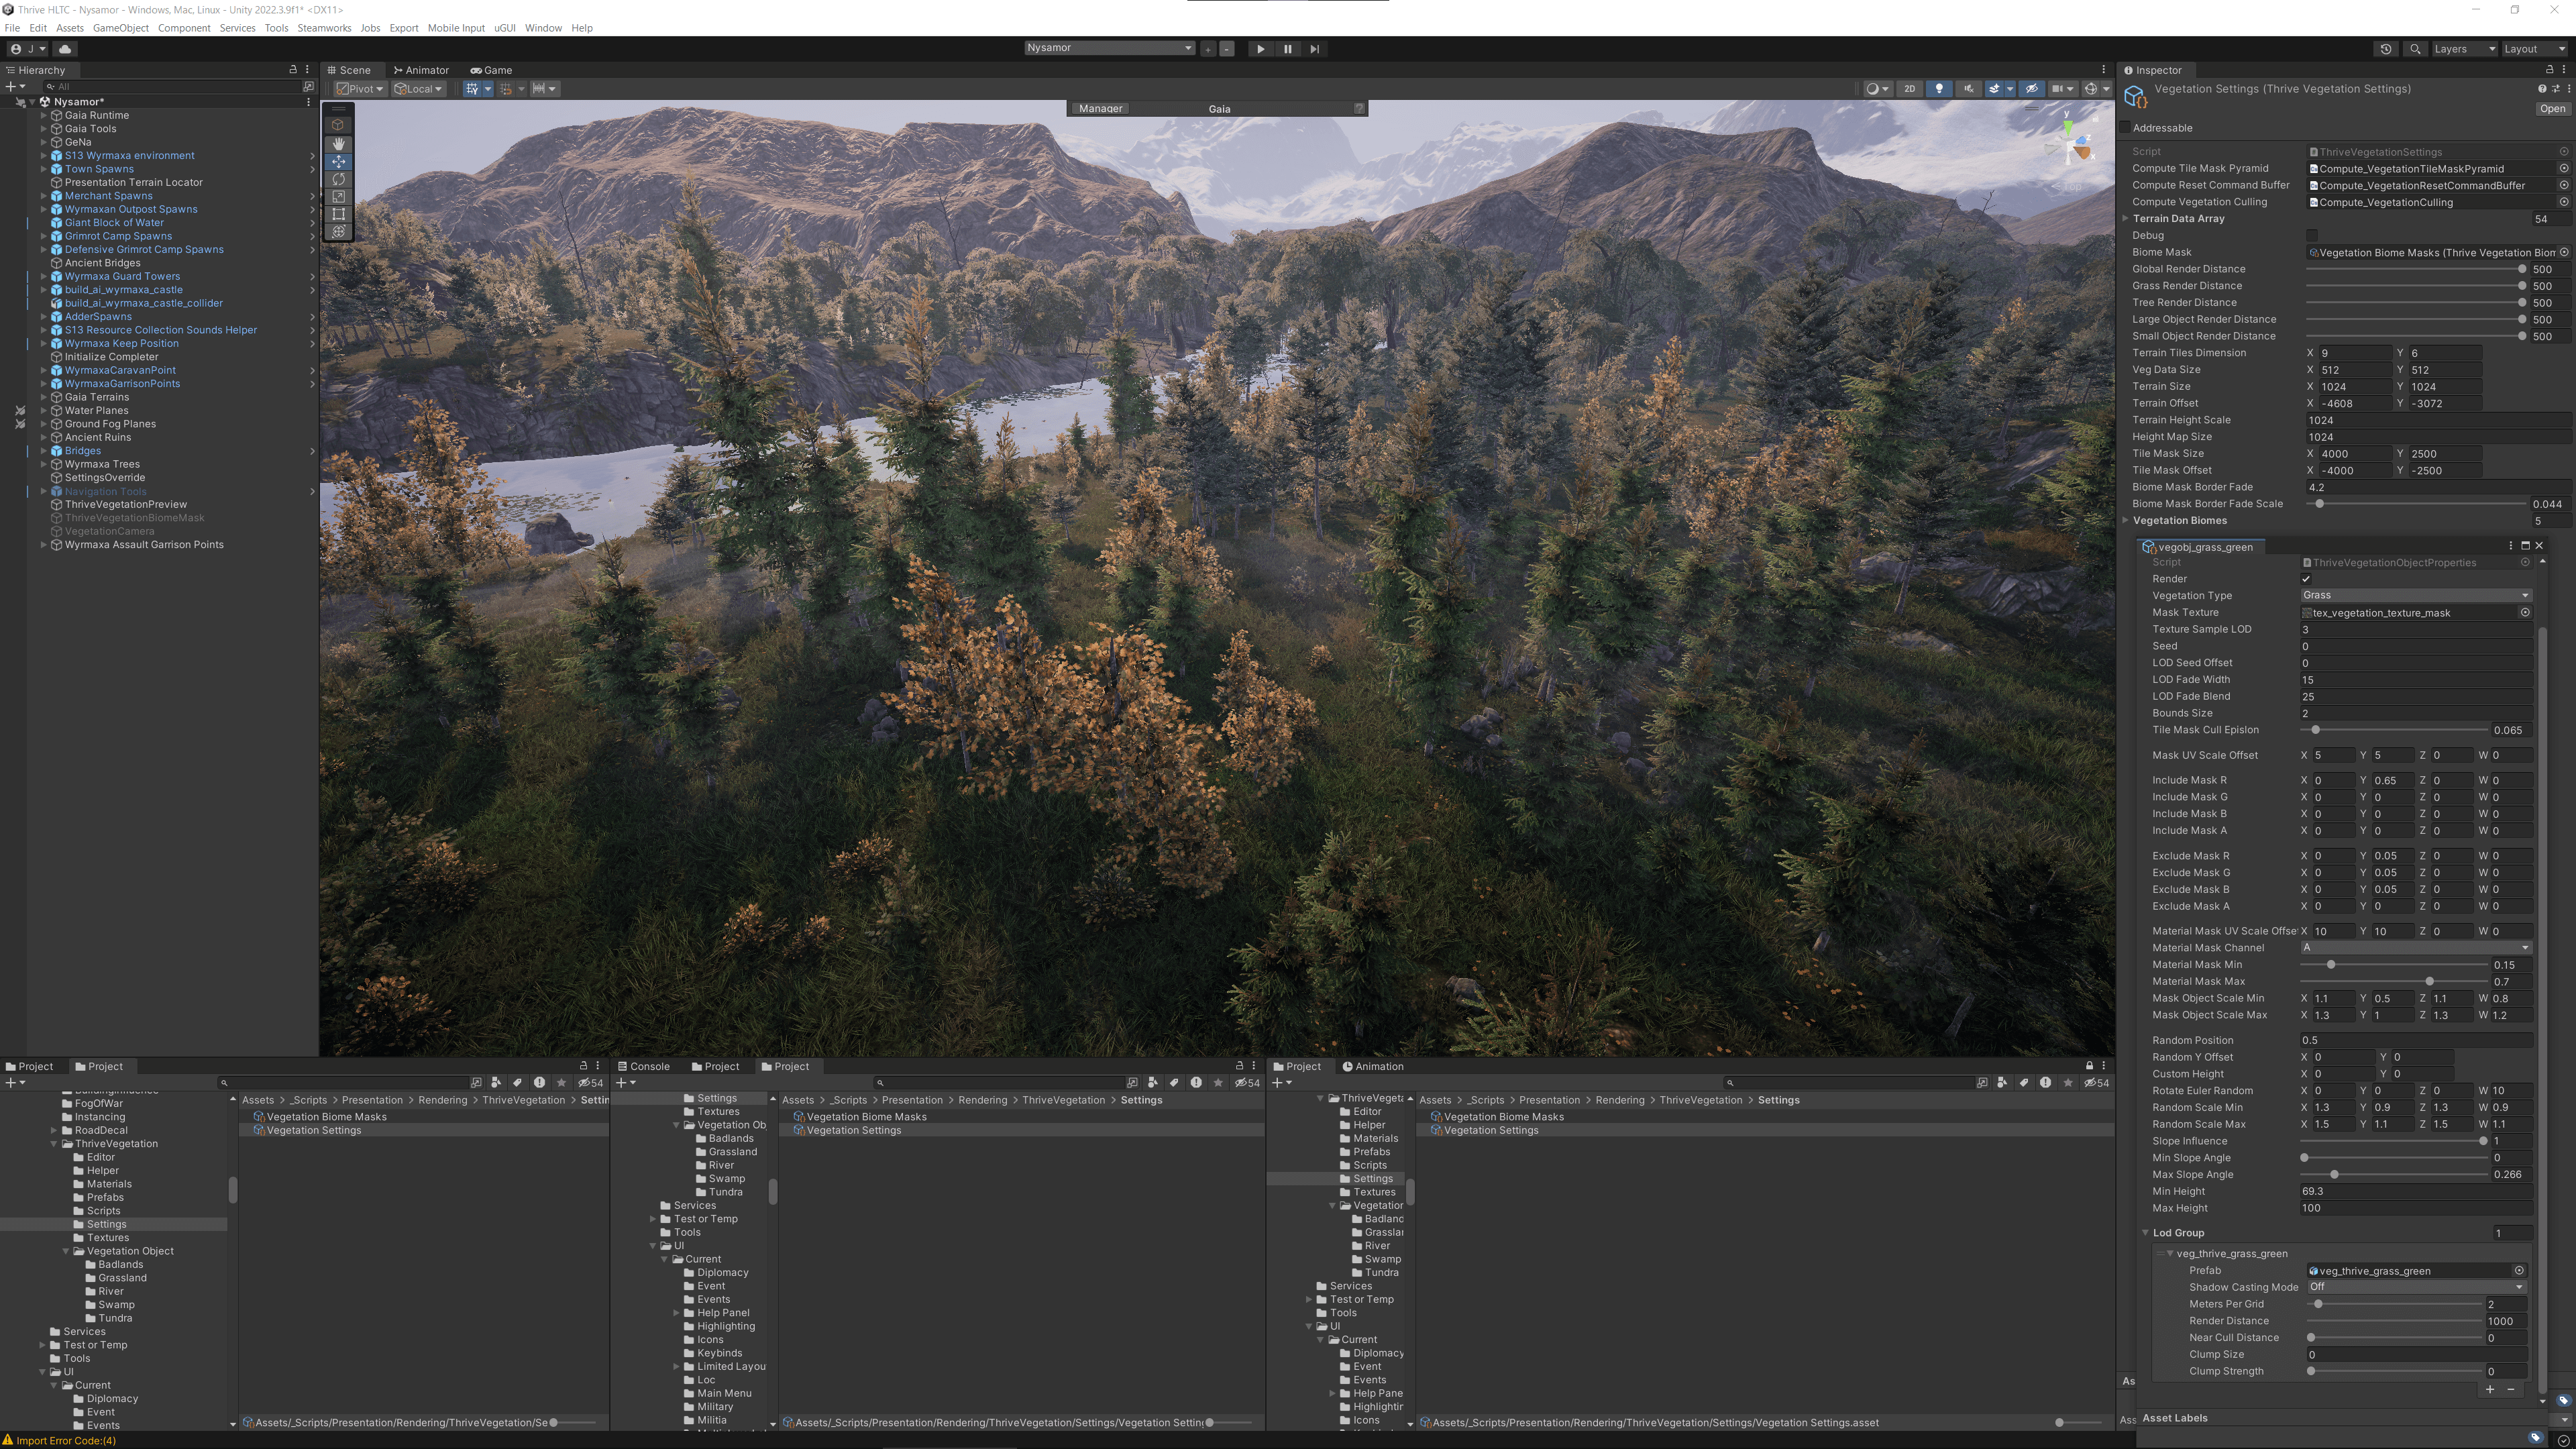Expand the Vegetation Biomes foldout
This screenshot has height=1449, width=2576.
click(x=2126, y=521)
